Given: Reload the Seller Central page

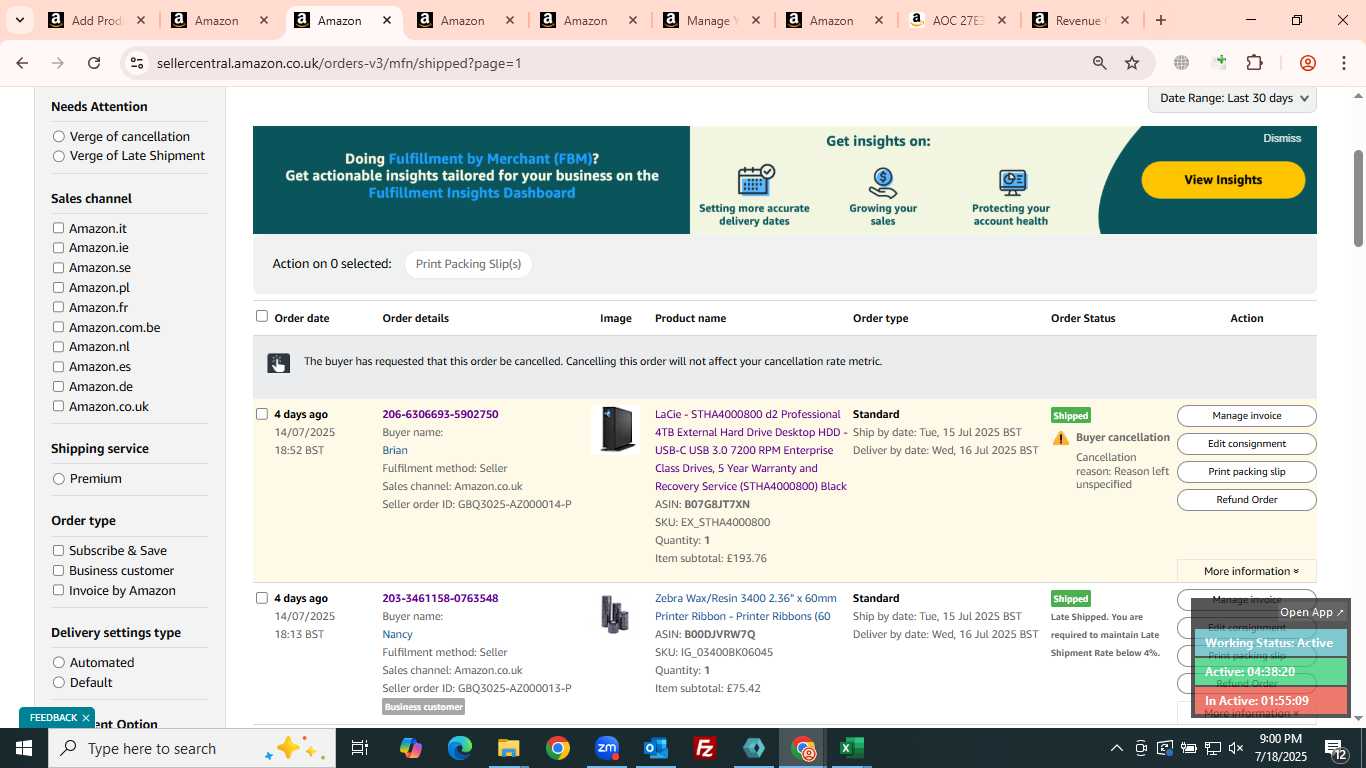Looking at the screenshot, I should (x=94, y=63).
